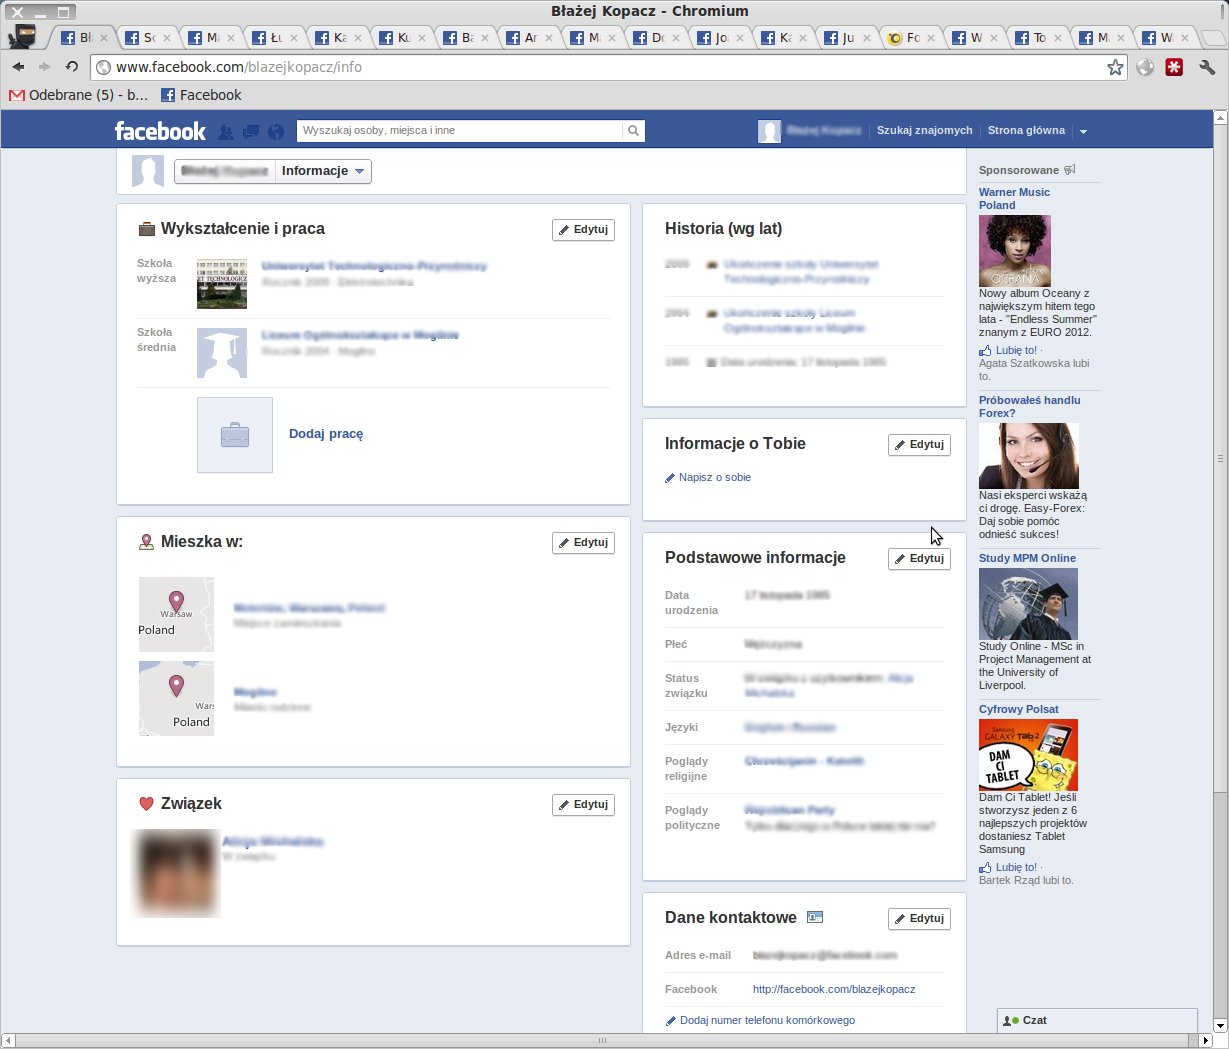Click the vertical page scrollbar track
The height and width of the screenshot is (1049, 1229).
[x=1219, y=570]
